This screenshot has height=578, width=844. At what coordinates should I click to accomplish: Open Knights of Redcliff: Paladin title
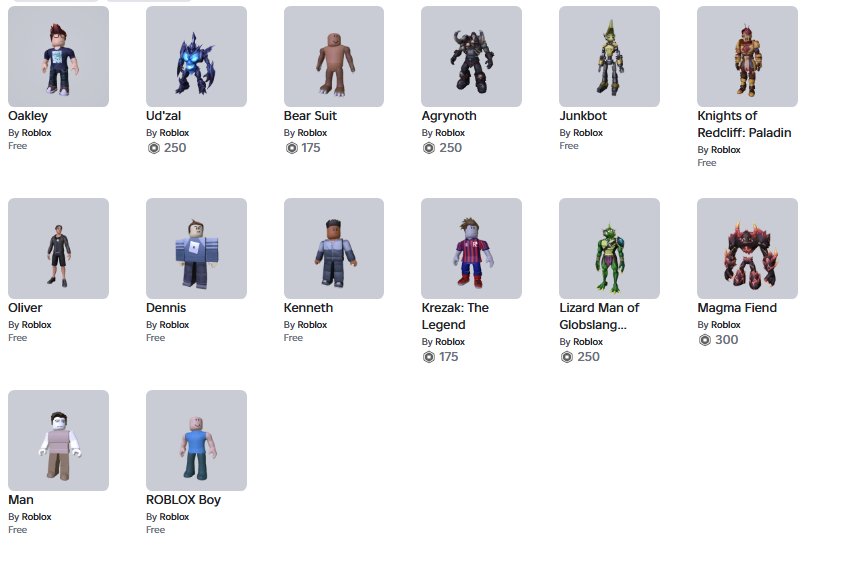pyautogui.click(x=744, y=124)
